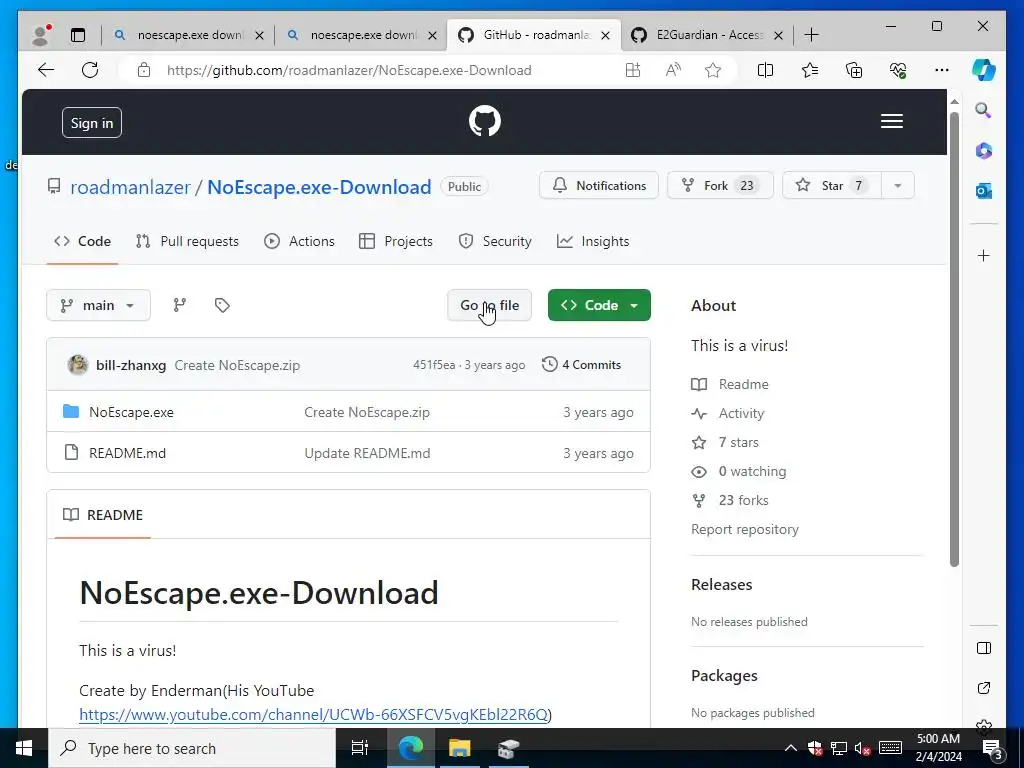Screen dimensions: 1024x768
Task: Expand the green Code dropdown
Action: click(x=599, y=305)
